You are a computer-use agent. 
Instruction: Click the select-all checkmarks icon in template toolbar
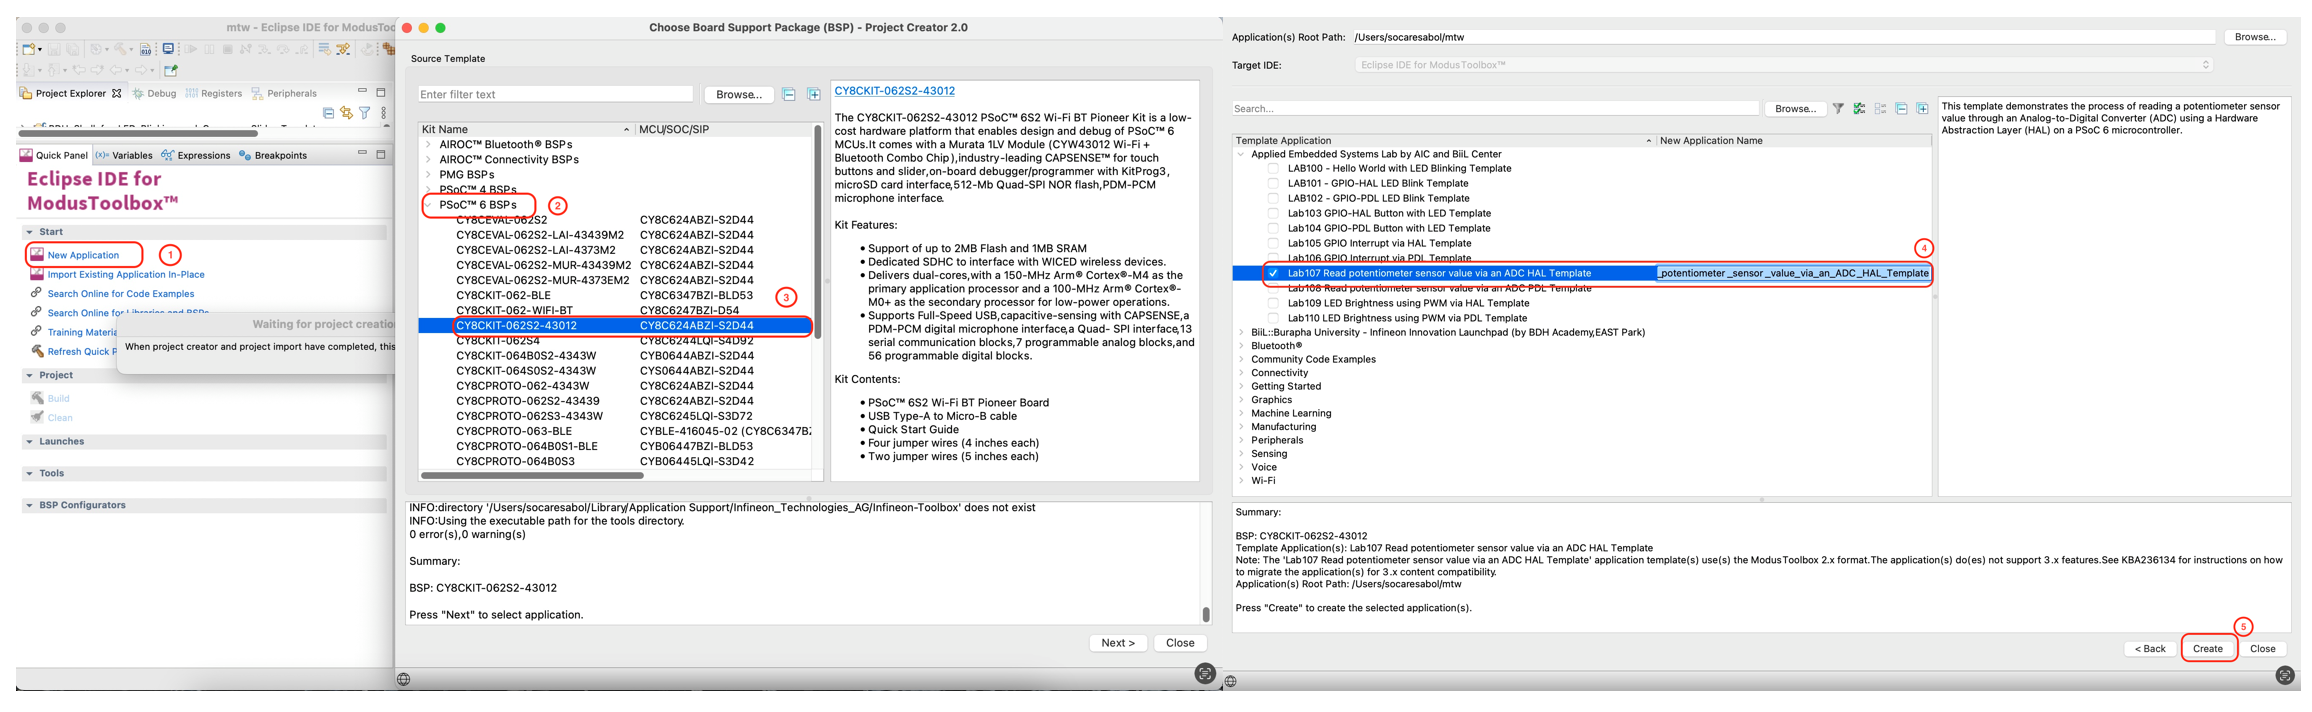(1859, 109)
